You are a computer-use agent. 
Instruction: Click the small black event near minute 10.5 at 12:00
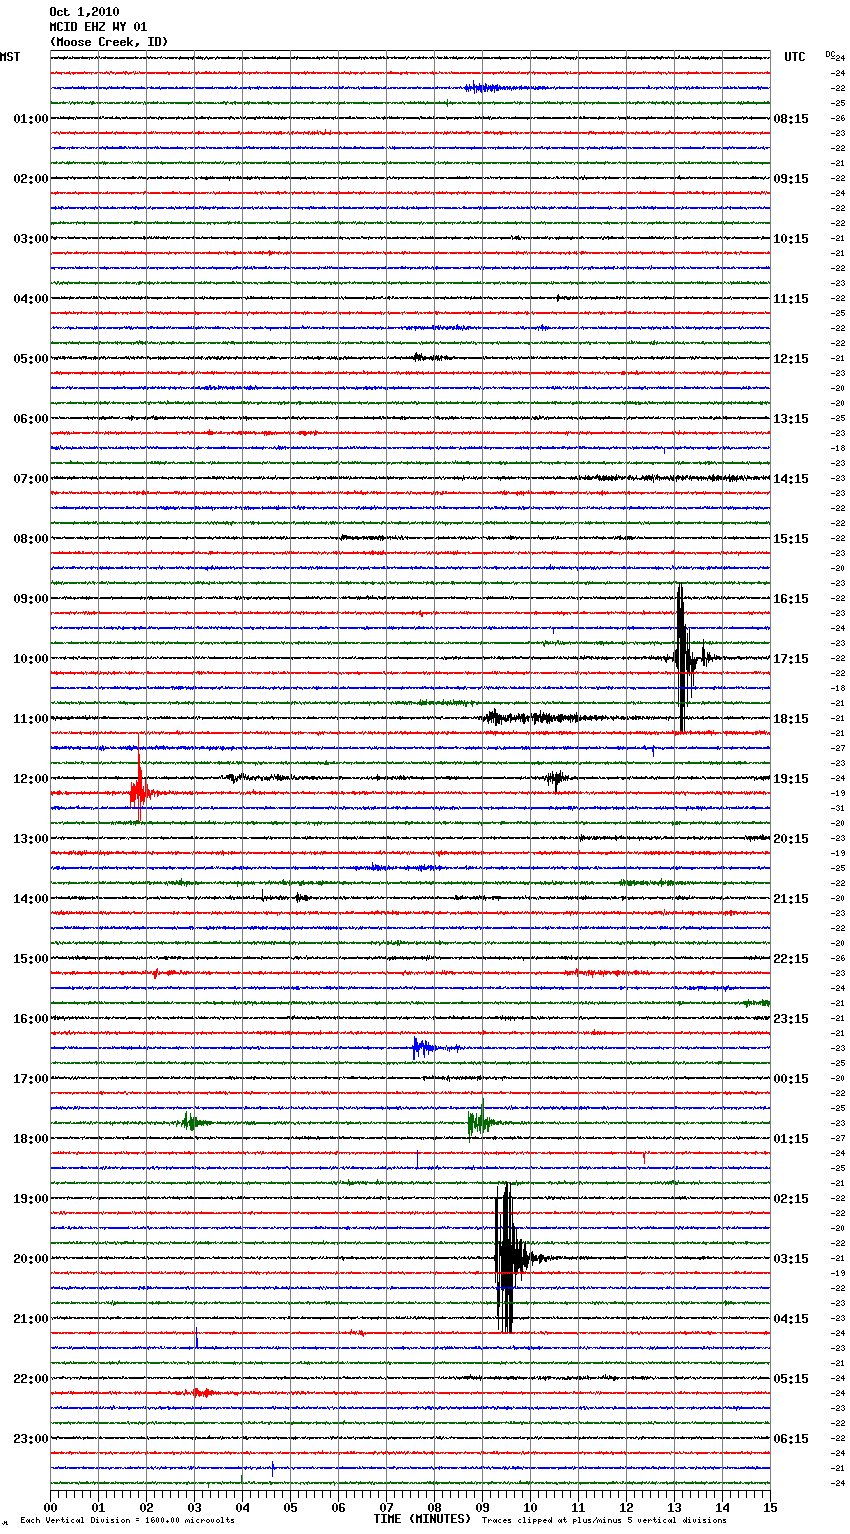tap(557, 777)
